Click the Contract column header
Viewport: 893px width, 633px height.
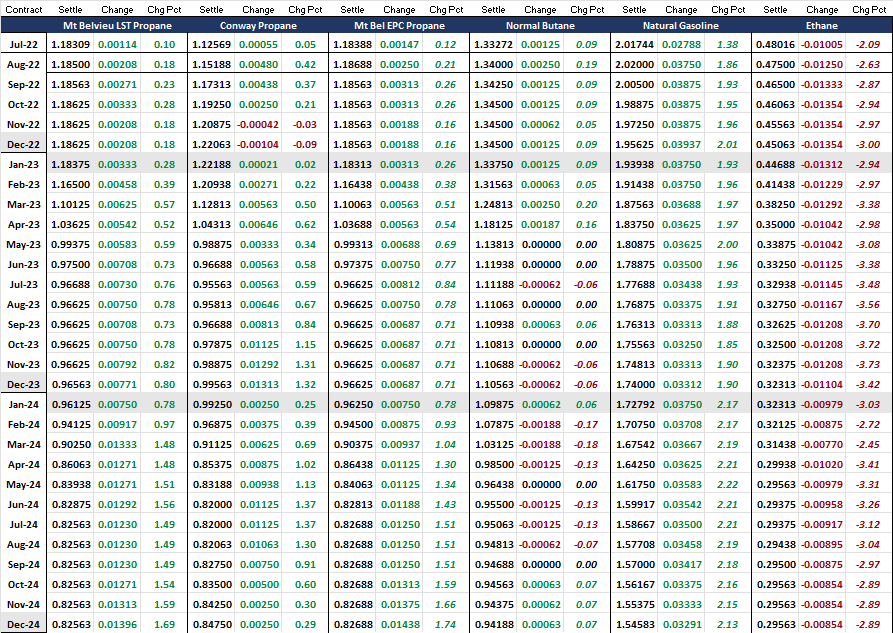click(x=24, y=10)
